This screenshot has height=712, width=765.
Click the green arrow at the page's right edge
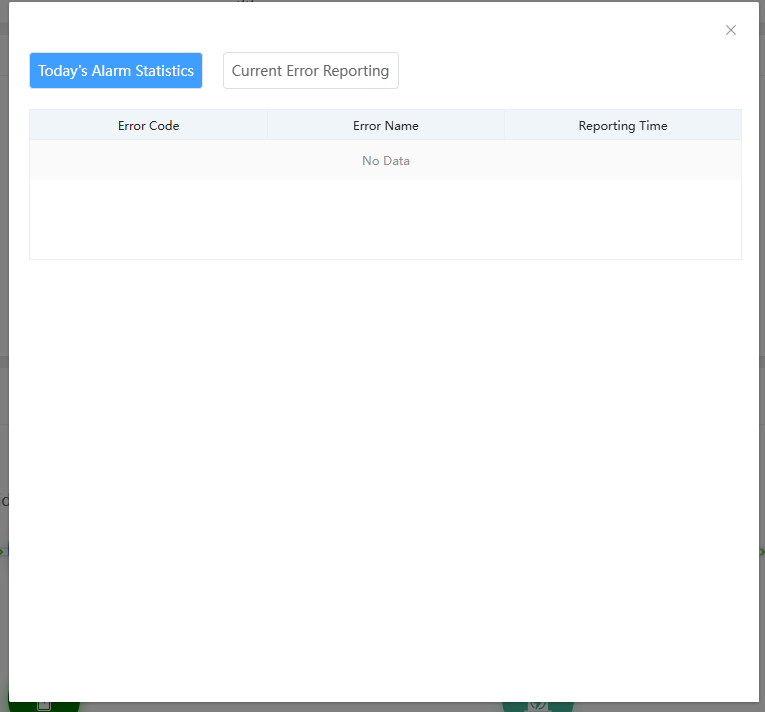(x=762, y=551)
